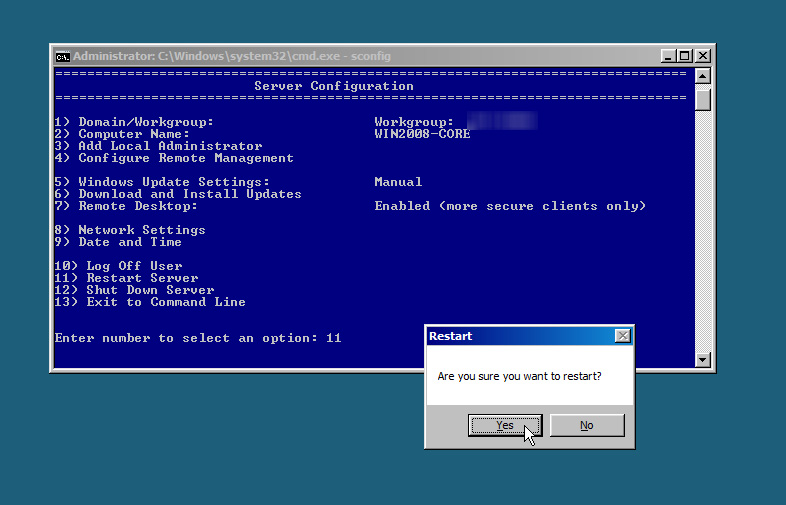Click '1) Domain/Workgroup:' line
Screen dimensions: 786x505
coord(134,122)
